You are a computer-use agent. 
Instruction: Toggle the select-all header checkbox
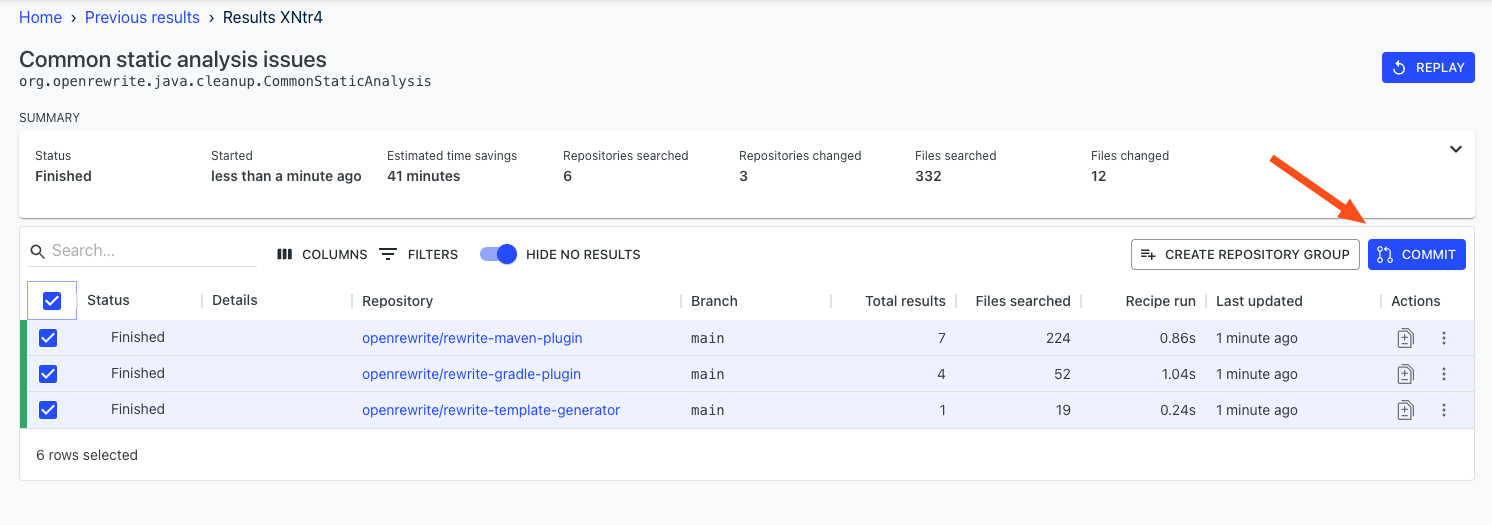tap(53, 301)
